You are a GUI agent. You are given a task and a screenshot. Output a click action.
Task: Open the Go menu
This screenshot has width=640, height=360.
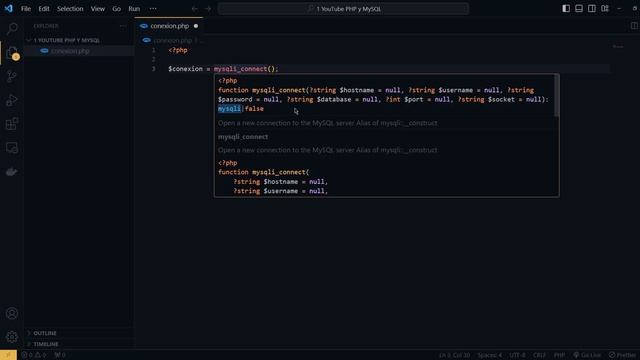coord(116,9)
